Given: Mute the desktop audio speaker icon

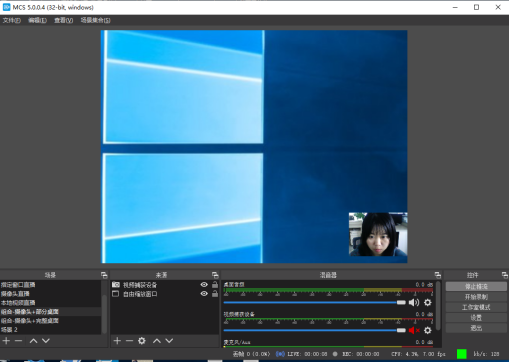Looking at the screenshot, I should pyautogui.click(x=414, y=302).
